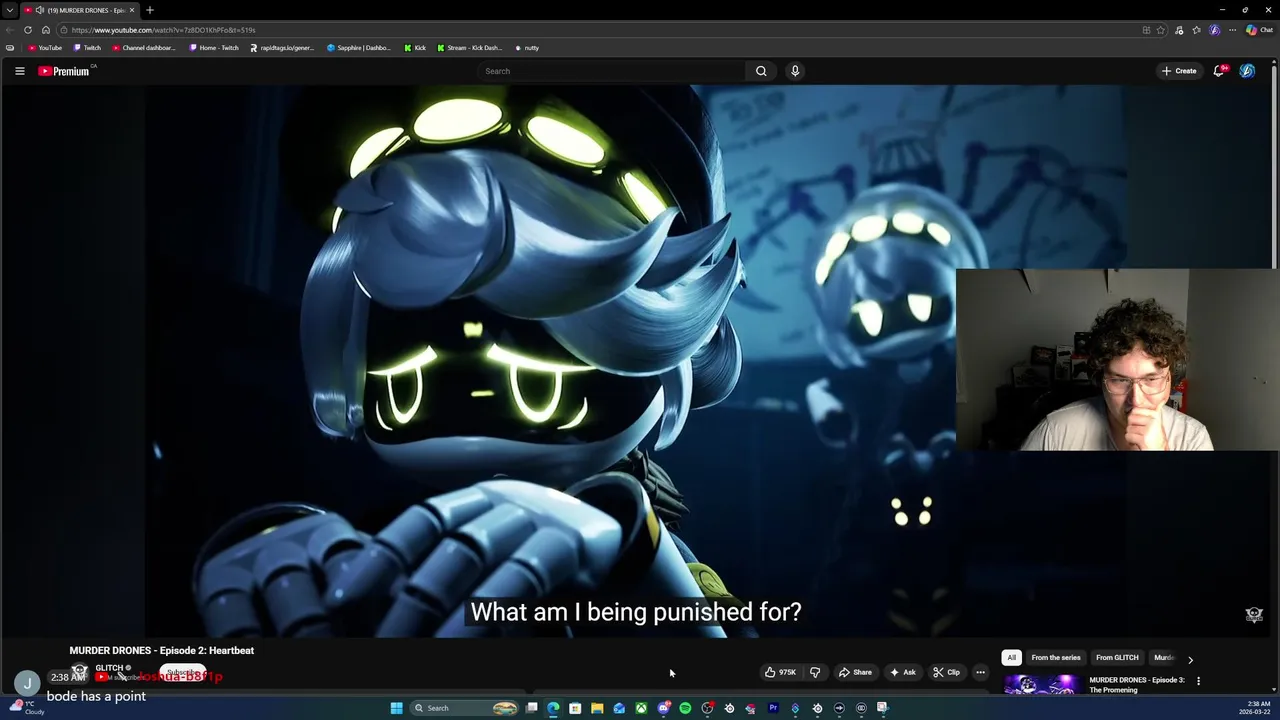Open Copilot Chat sidebar button
Screen dimensions: 1280x720
(1259, 30)
